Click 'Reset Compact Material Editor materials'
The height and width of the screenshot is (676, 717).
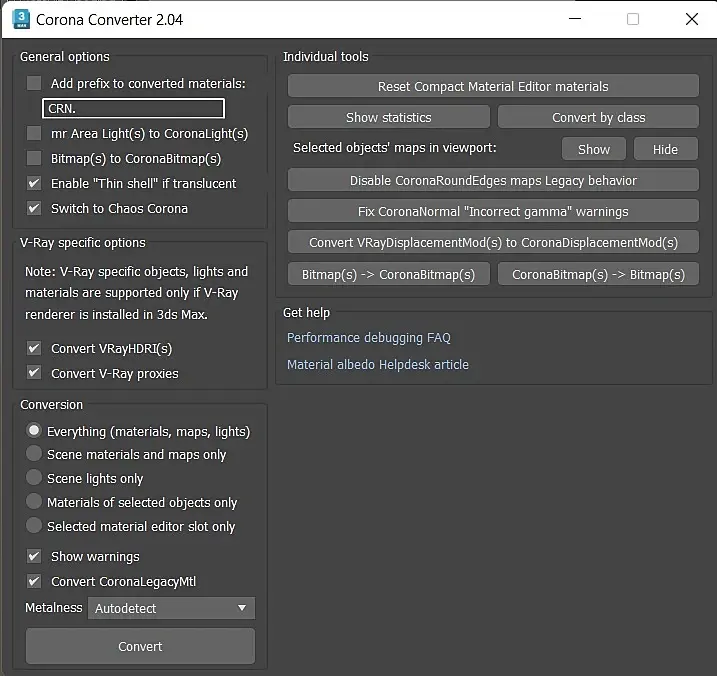tap(493, 86)
